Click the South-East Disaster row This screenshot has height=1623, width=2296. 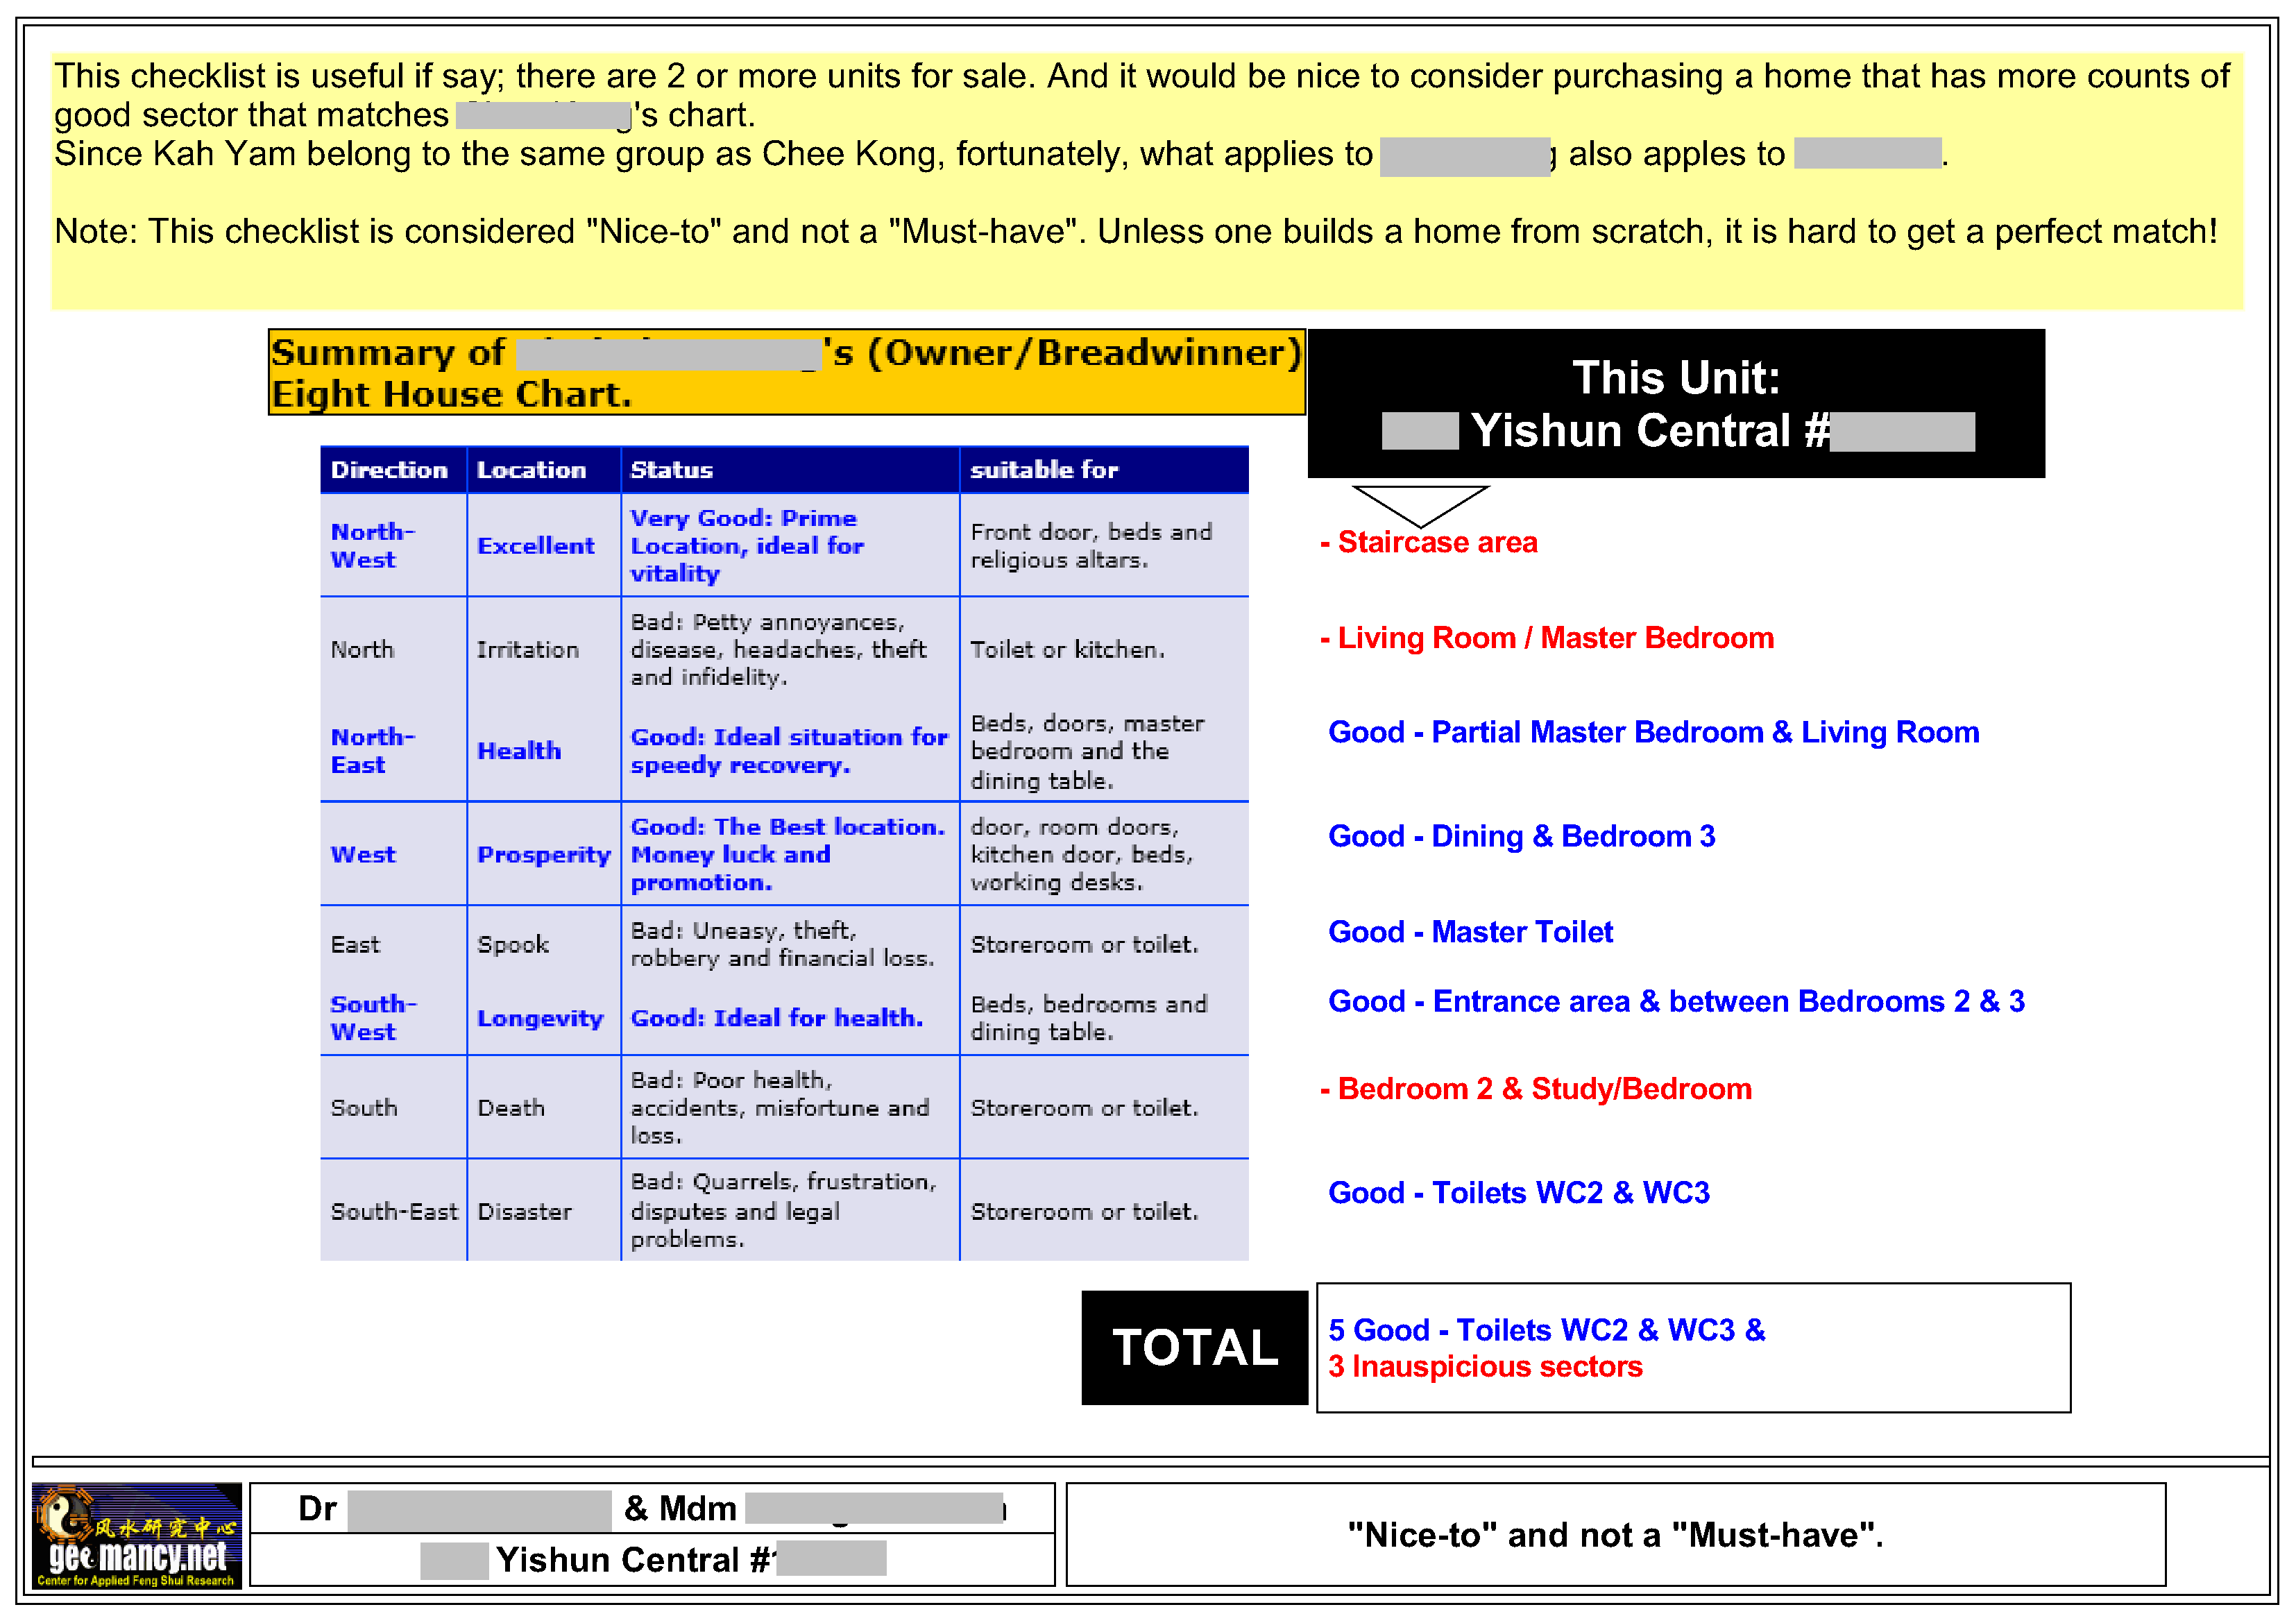coord(524,1212)
